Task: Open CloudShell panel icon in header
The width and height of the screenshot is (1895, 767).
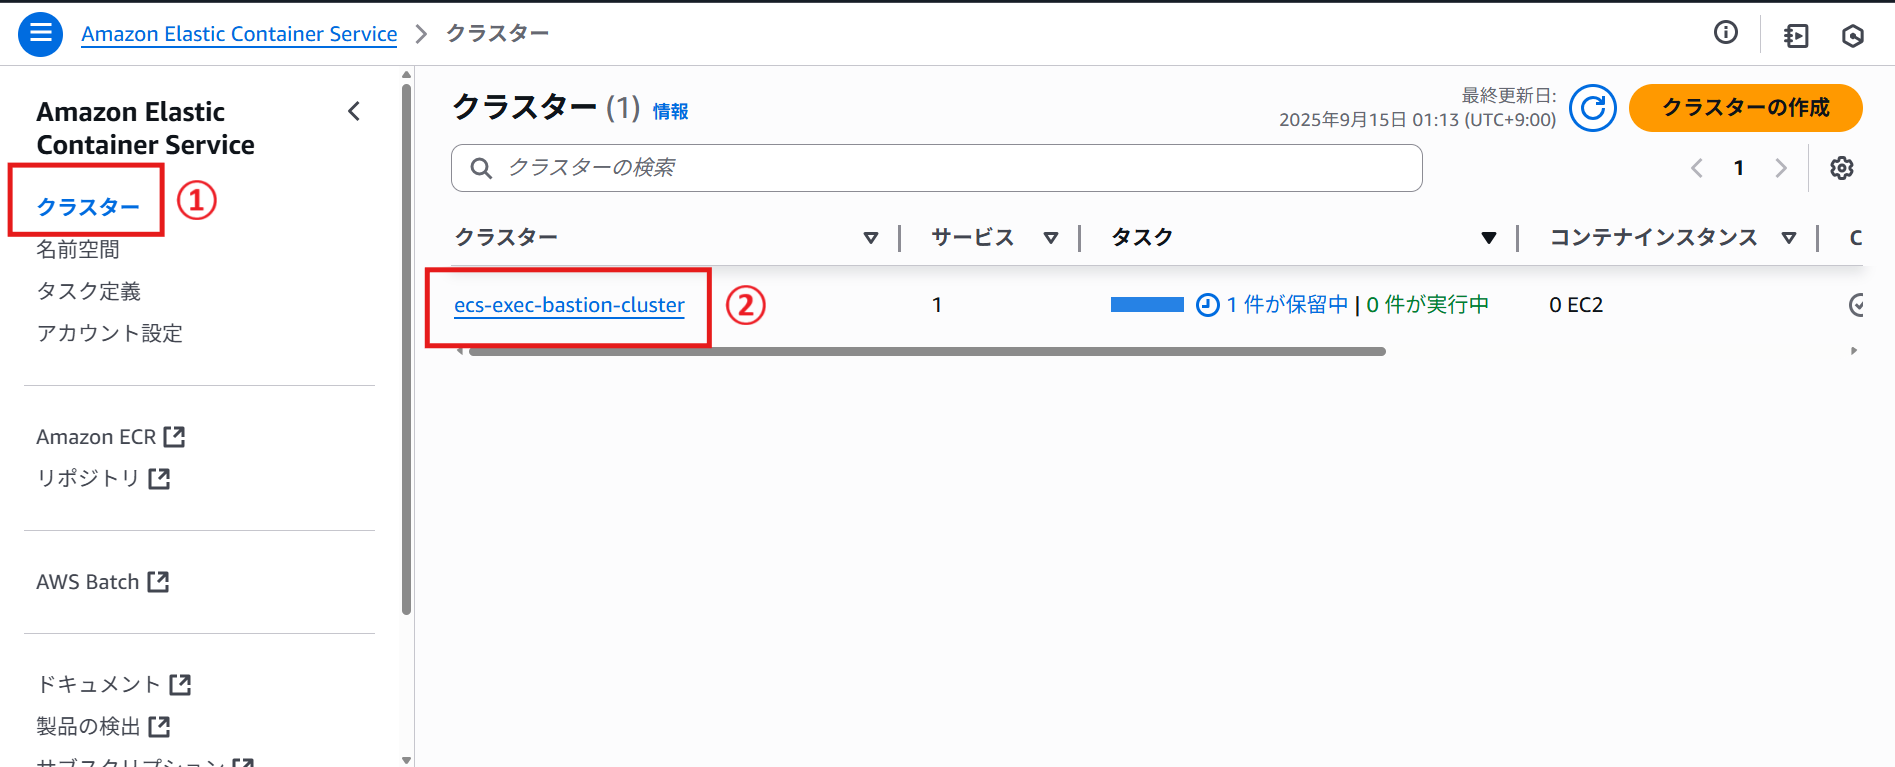Action: (x=1796, y=36)
